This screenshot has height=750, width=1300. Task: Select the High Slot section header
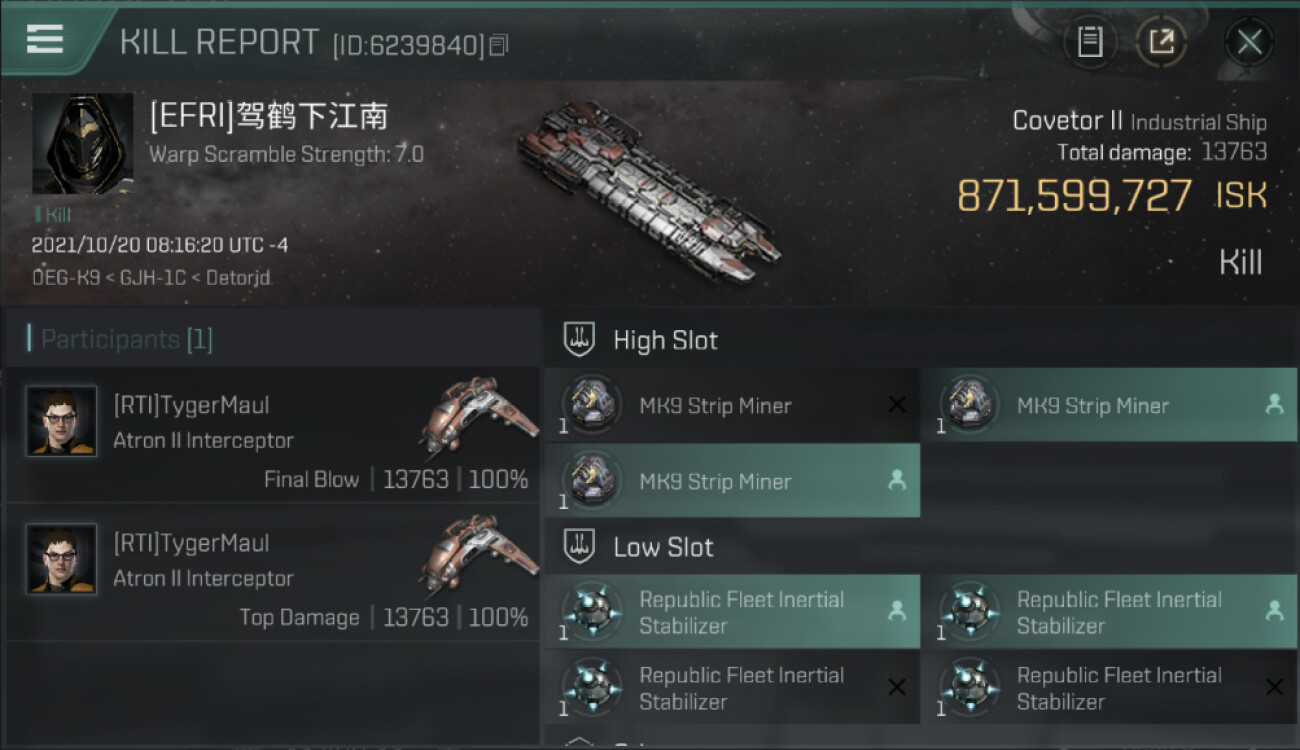point(665,340)
